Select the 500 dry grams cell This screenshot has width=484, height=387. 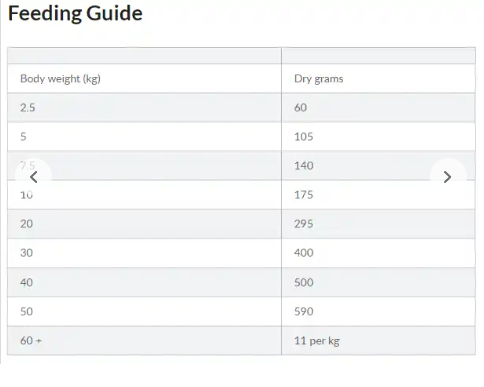[x=378, y=282]
